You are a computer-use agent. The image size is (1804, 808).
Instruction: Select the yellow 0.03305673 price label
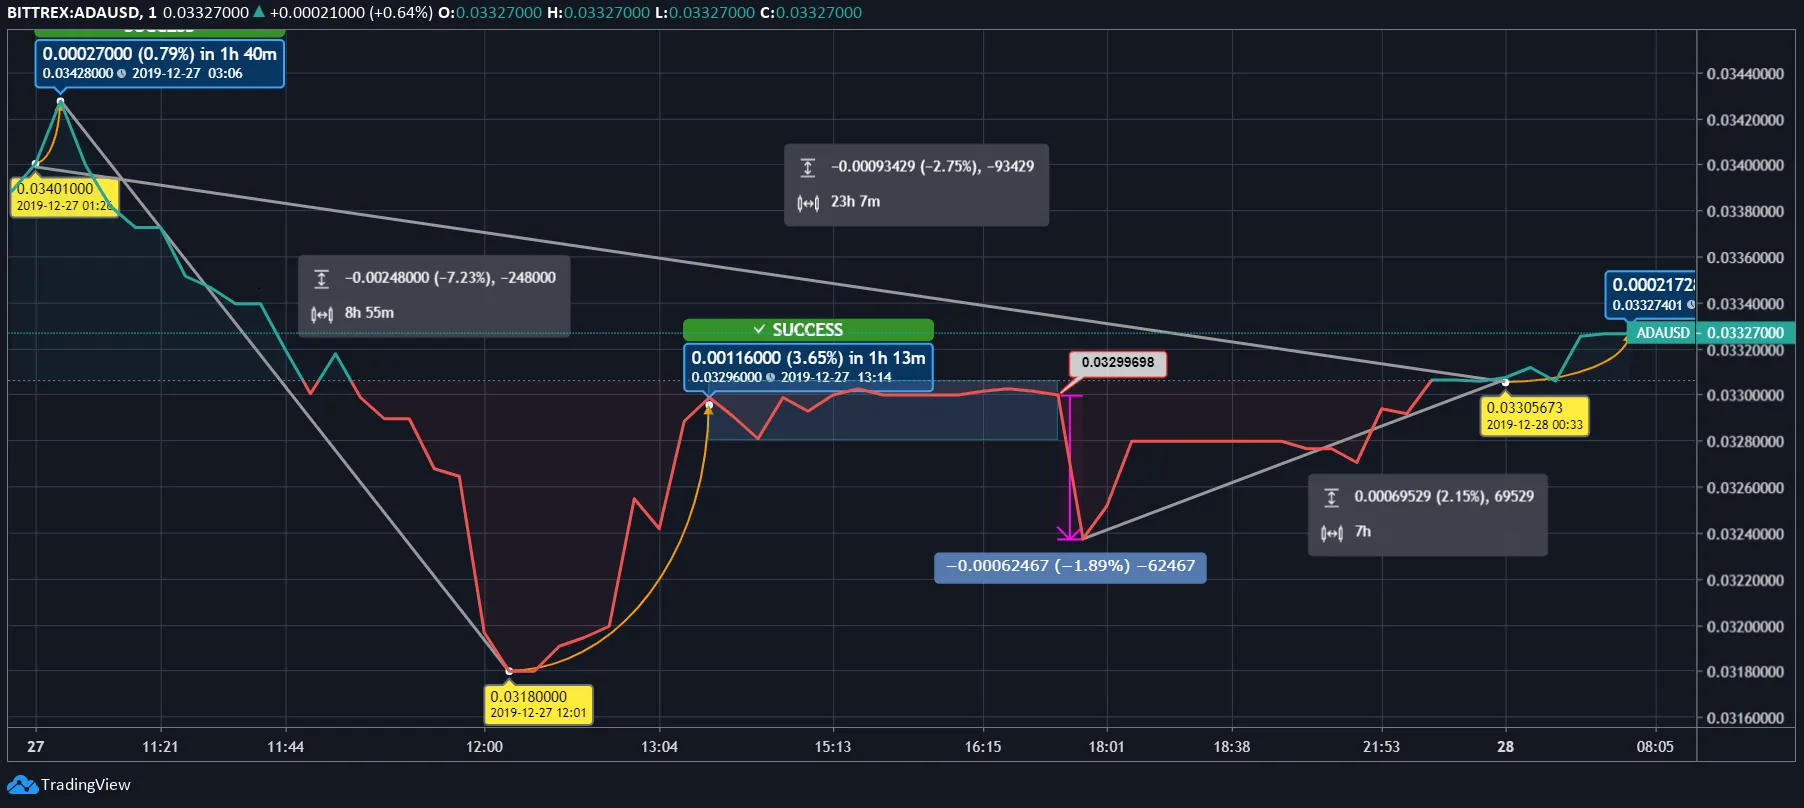(1534, 415)
